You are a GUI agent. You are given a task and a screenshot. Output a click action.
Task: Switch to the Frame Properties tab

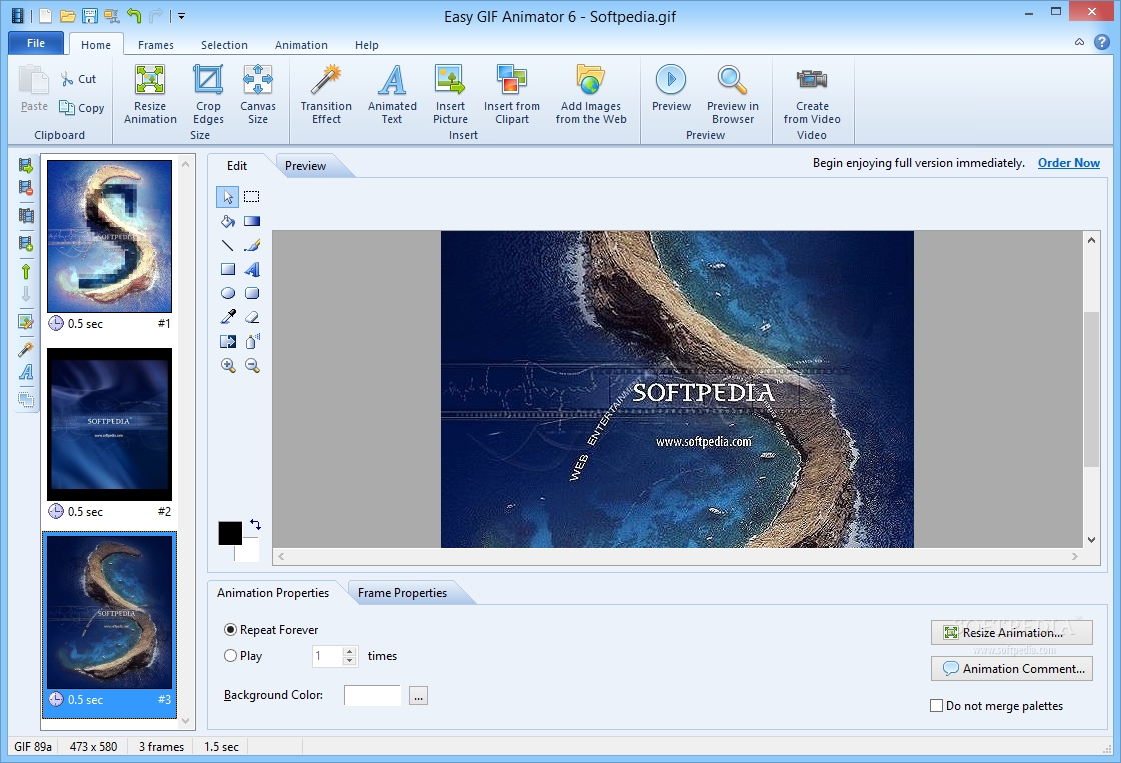(x=404, y=592)
